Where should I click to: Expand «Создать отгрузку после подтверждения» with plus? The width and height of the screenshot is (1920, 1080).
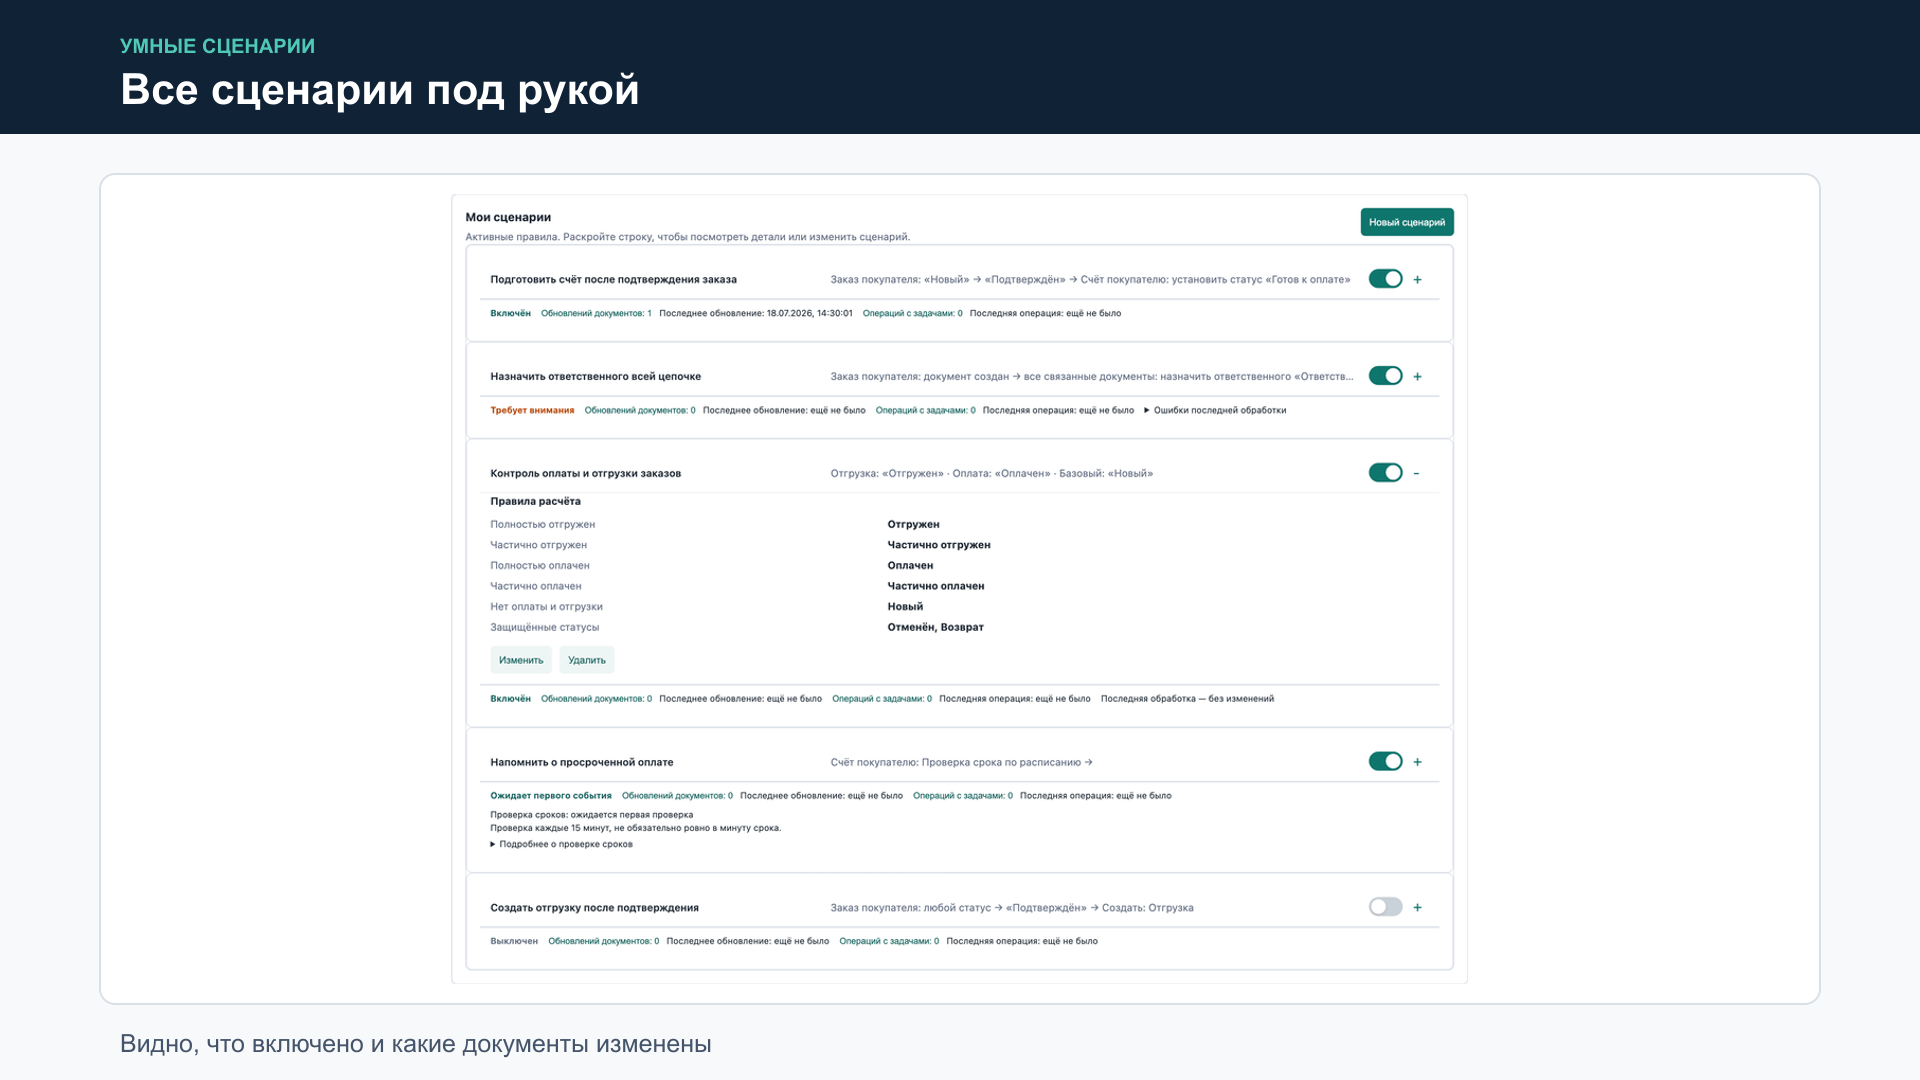point(1417,908)
